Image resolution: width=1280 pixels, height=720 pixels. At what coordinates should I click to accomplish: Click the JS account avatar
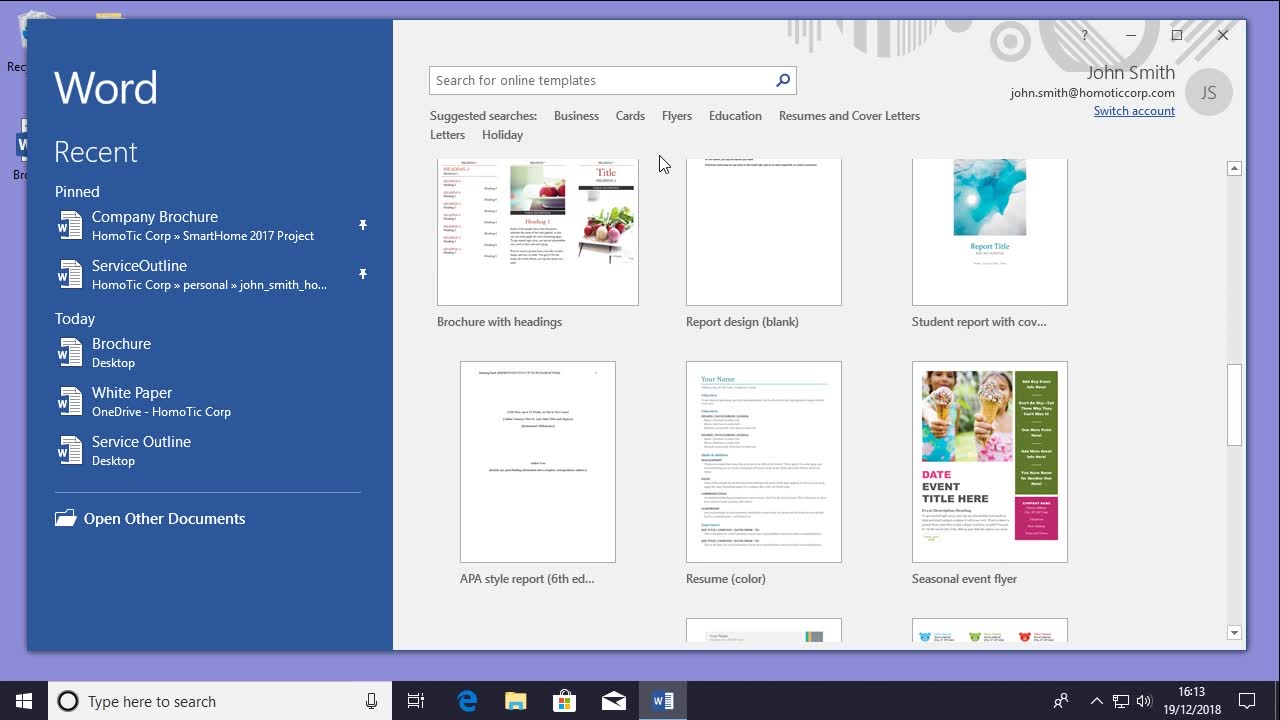pyautogui.click(x=1208, y=92)
